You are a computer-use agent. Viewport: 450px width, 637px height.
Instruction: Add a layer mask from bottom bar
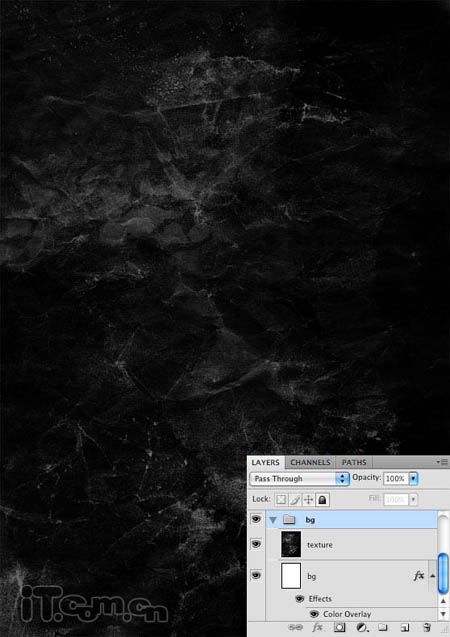coord(340,627)
